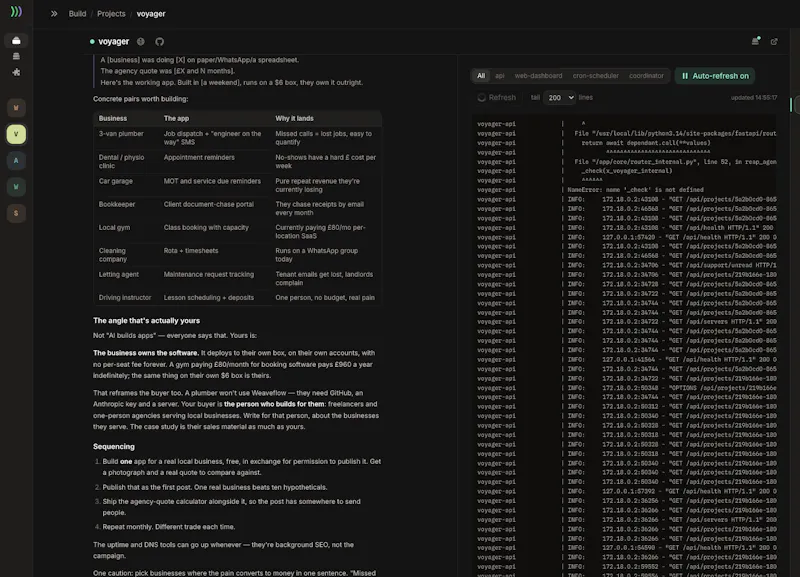Screen dimensions: 800x577
Task: Select the top orange 'M' project avatar
Action: point(16,108)
